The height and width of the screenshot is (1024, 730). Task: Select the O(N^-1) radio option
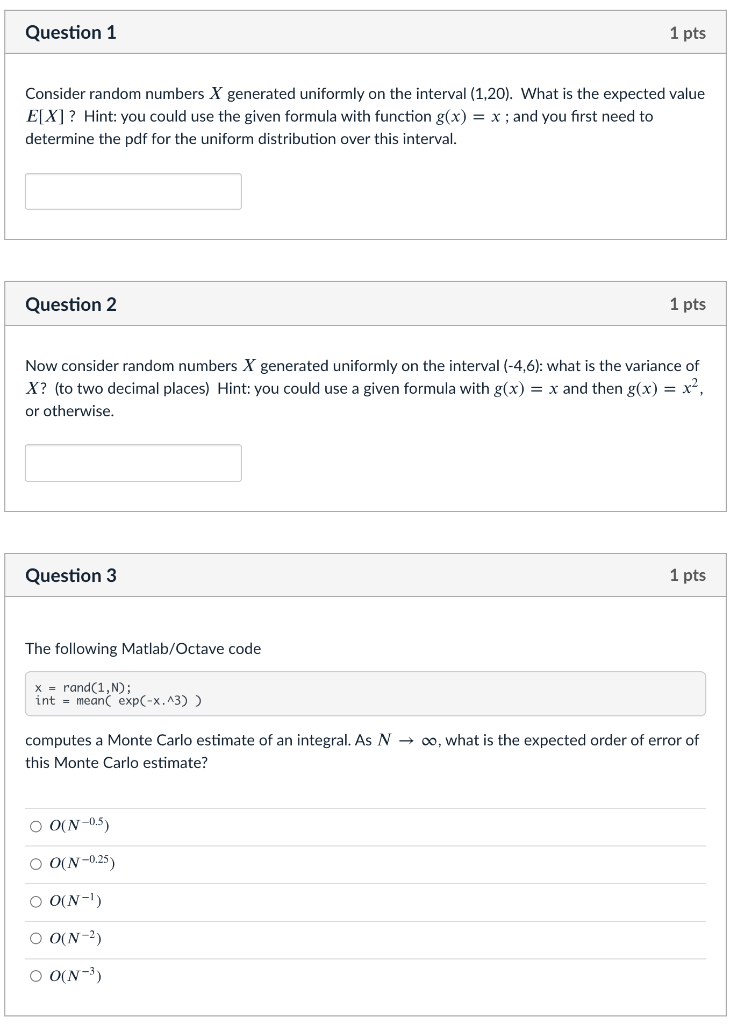click(x=35, y=901)
